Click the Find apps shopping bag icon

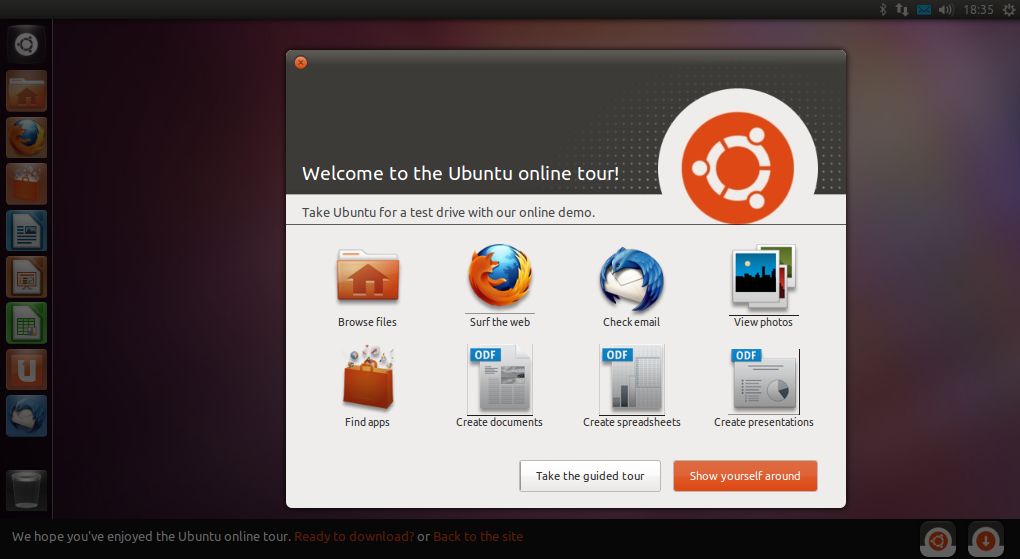[x=368, y=377]
